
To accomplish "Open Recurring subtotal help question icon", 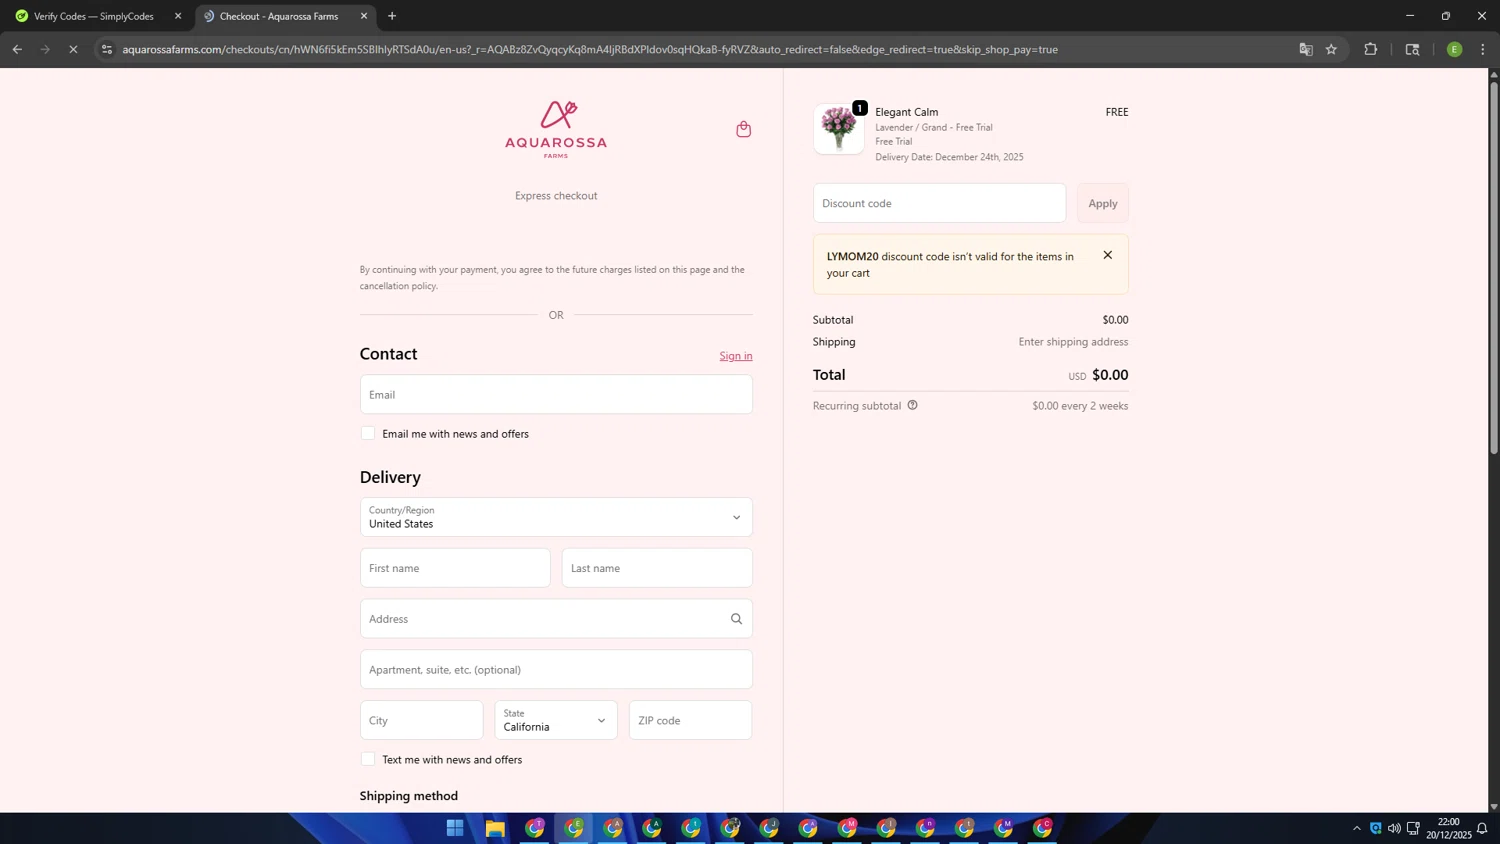I will pyautogui.click(x=912, y=405).
